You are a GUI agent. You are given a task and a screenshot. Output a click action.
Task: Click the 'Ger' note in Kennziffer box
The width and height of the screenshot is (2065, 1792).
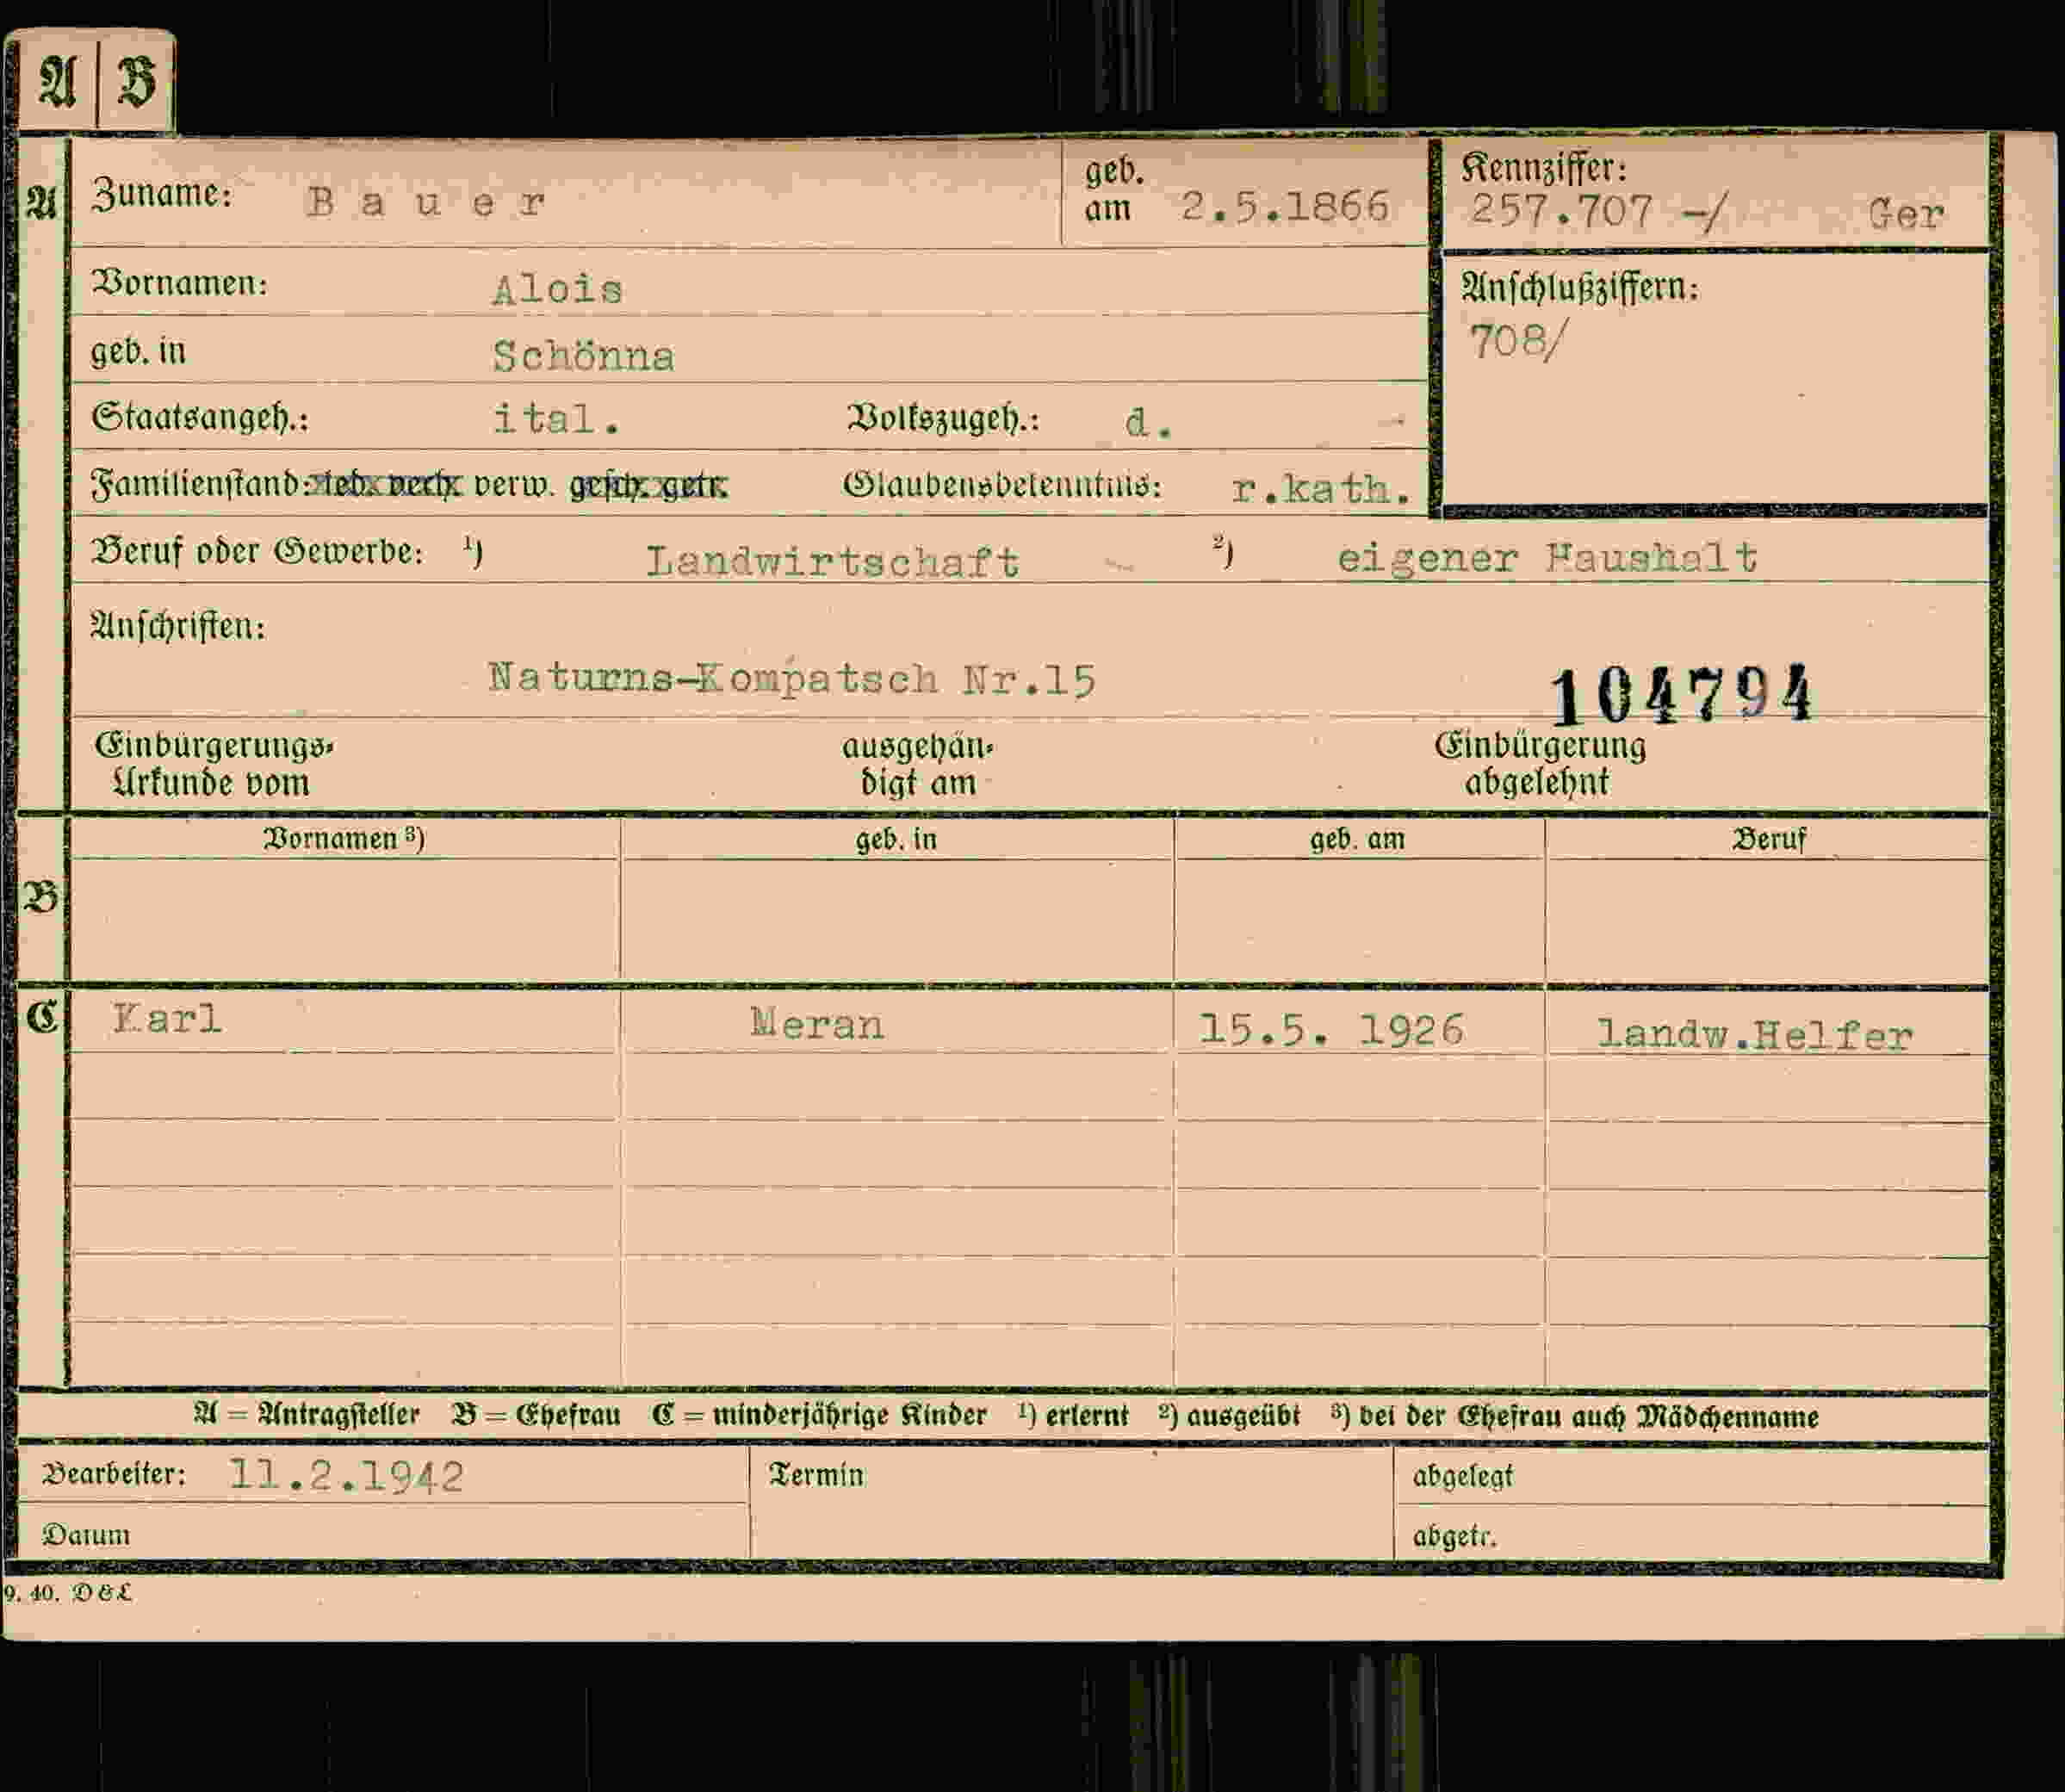pos(1905,214)
